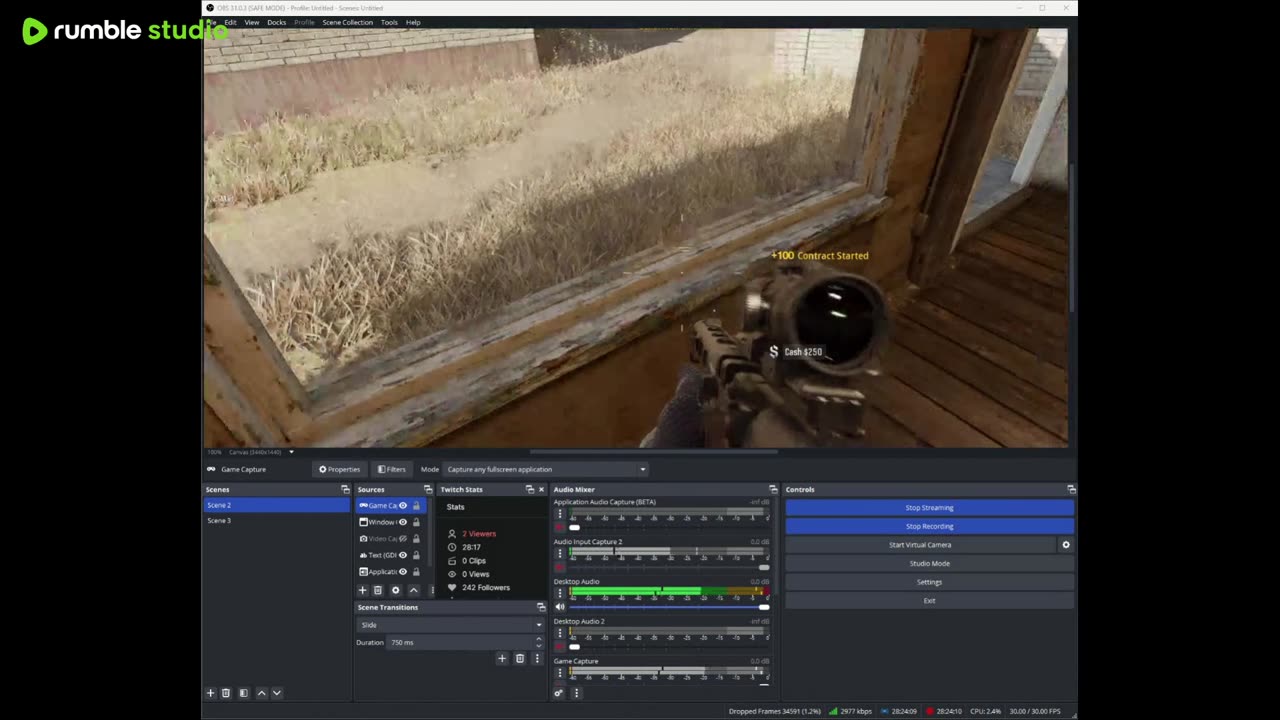The image size is (1280, 720).
Task: Open Settings from Controls dock
Action: click(x=929, y=582)
